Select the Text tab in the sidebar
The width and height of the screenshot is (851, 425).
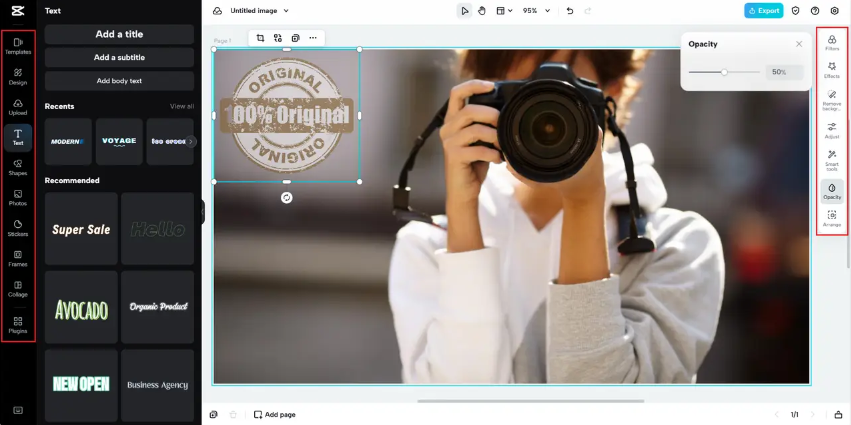coord(18,137)
